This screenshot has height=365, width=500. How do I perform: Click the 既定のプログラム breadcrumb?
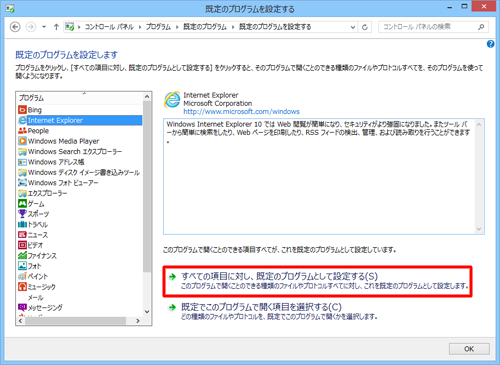tap(205, 27)
